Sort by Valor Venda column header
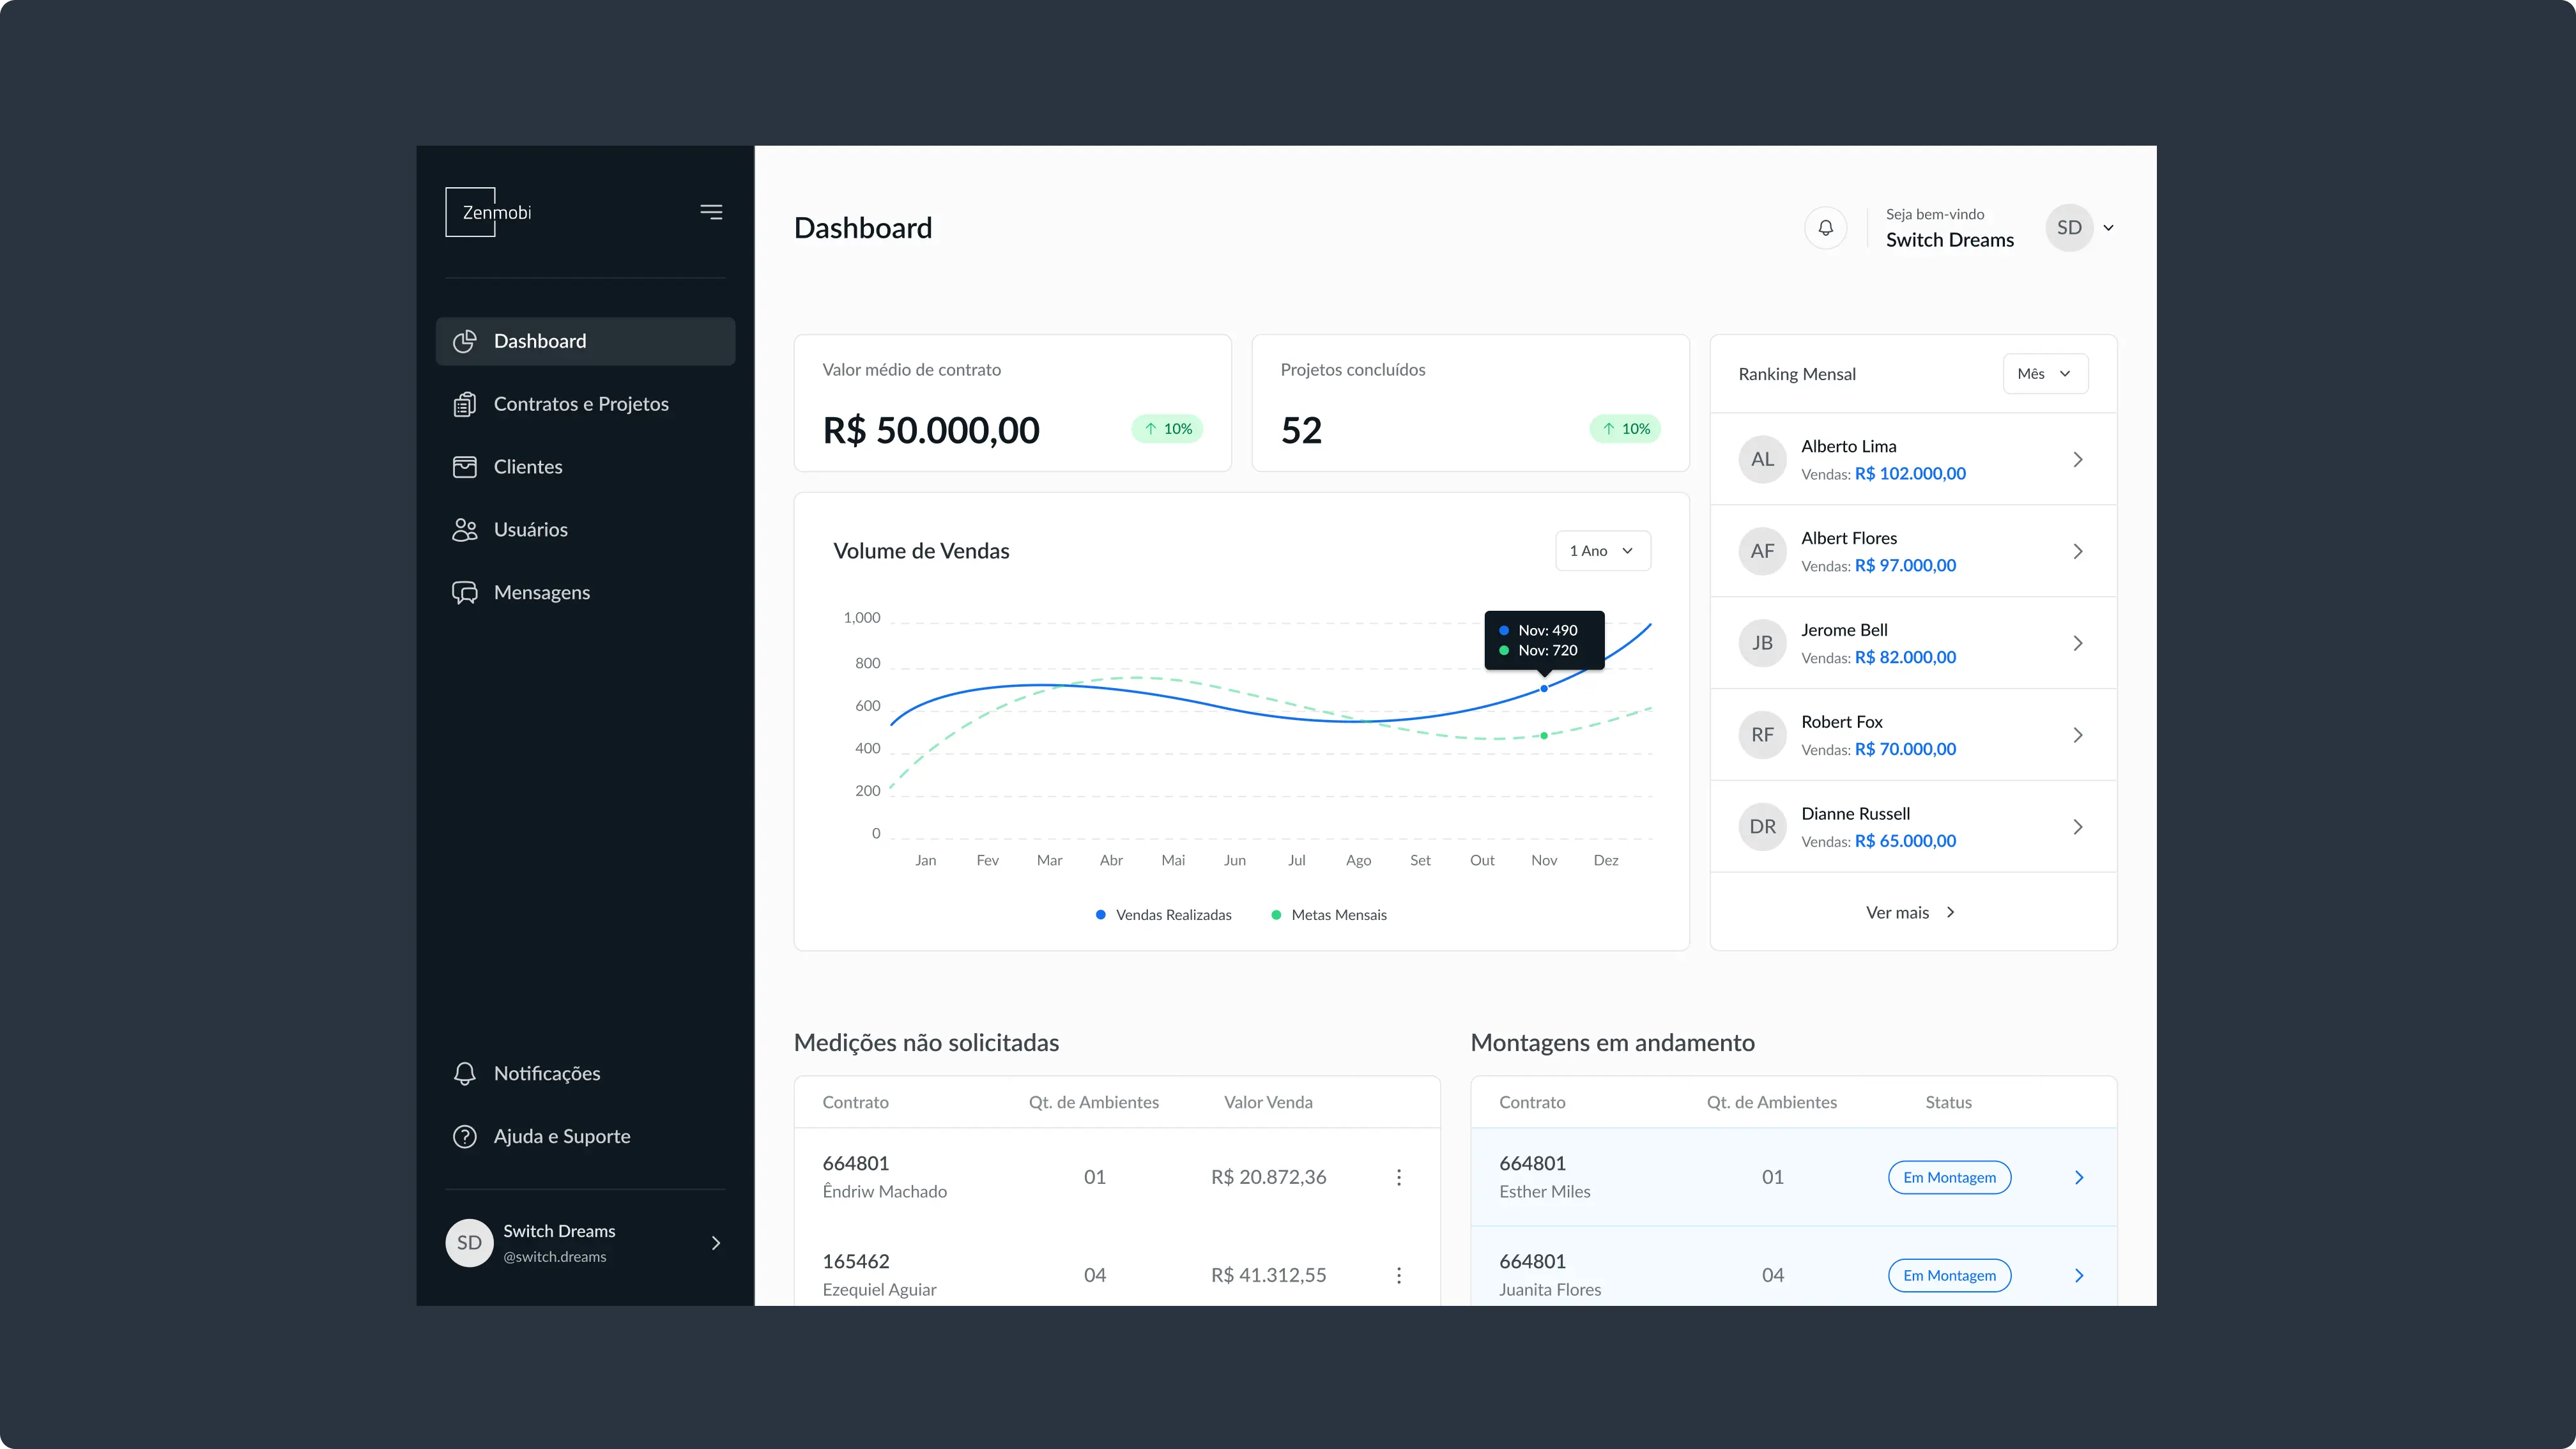The image size is (2576, 1449). pyautogui.click(x=1268, y=1102)
